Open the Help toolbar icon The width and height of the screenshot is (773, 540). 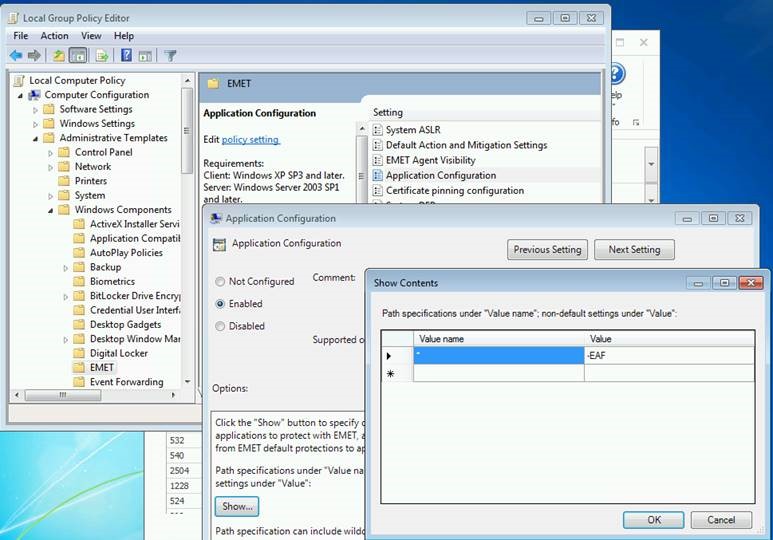127,56
